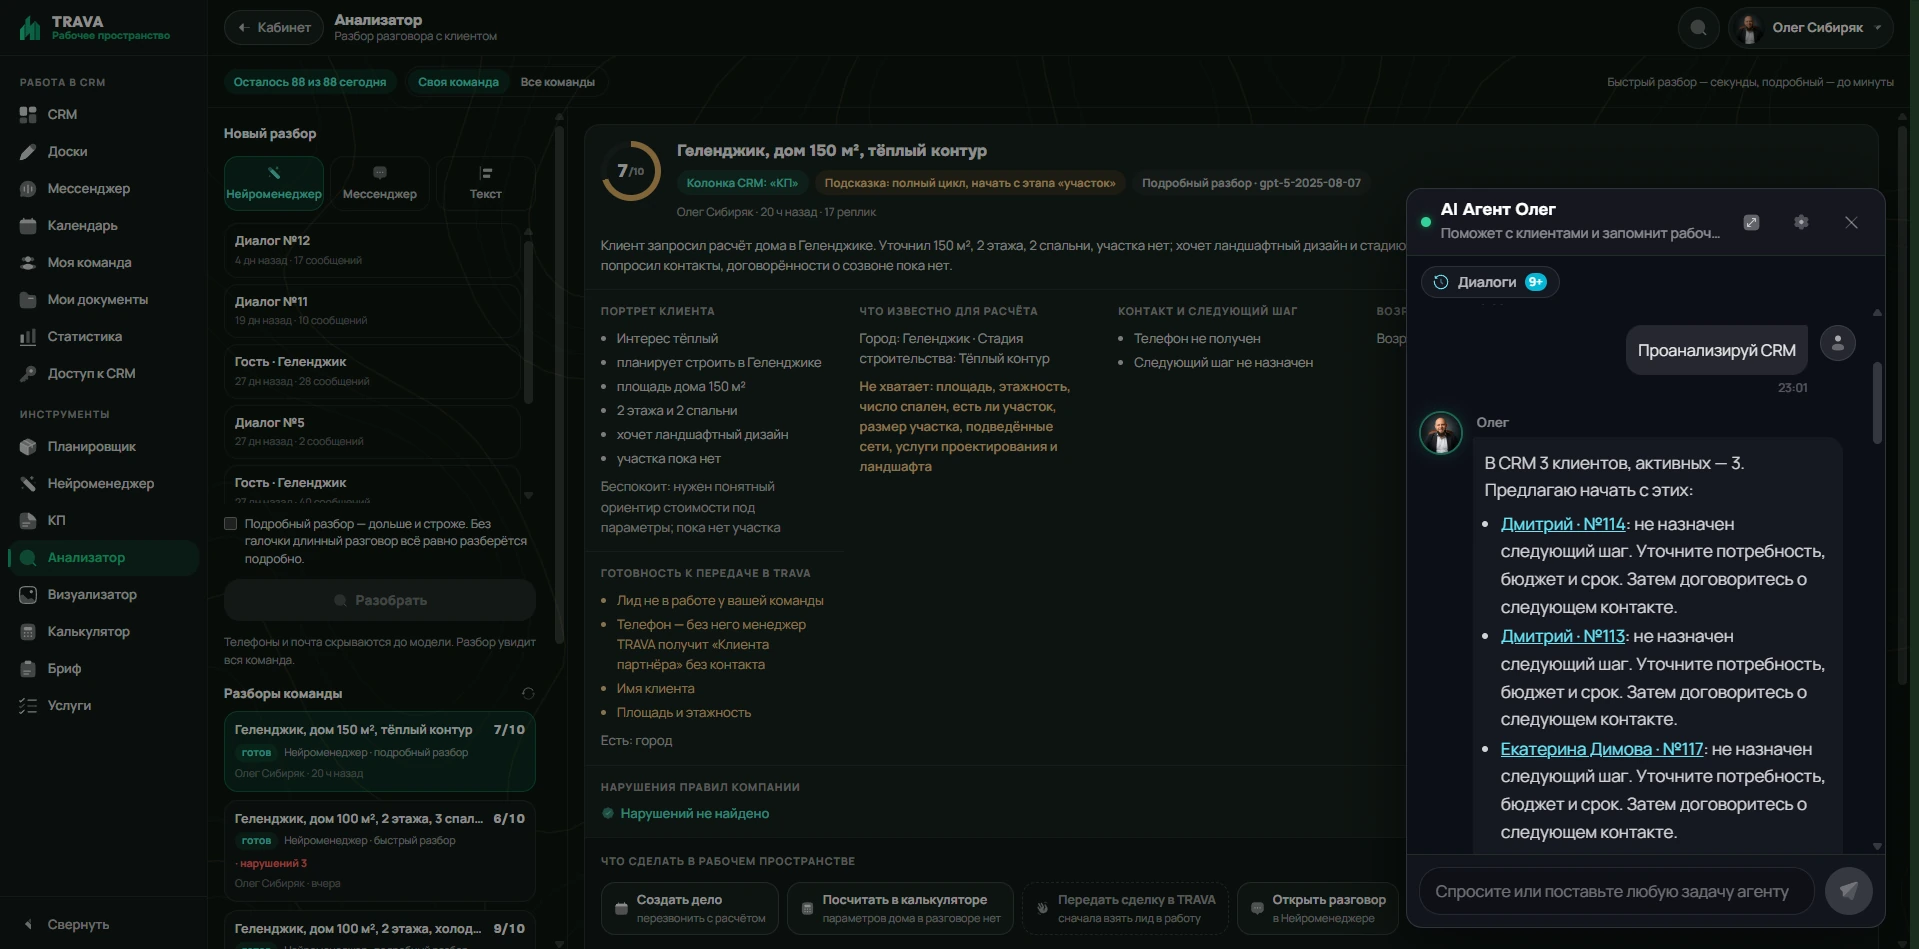Open Екатерина Димова · №117 link

point(1602,749)
